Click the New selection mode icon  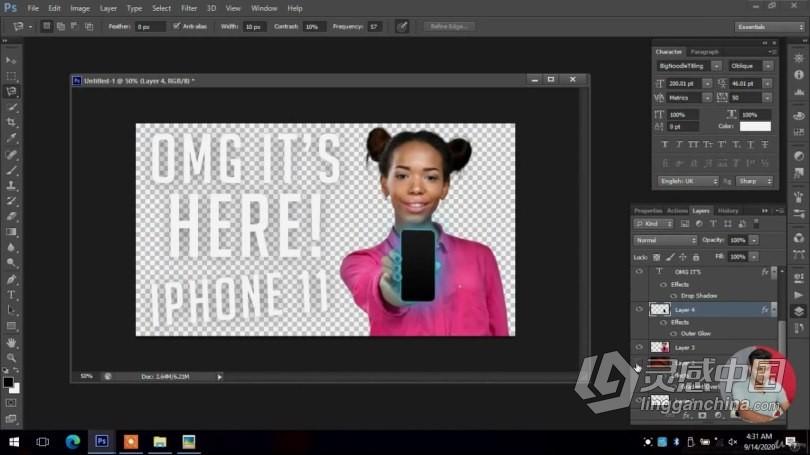coord(46,26)
